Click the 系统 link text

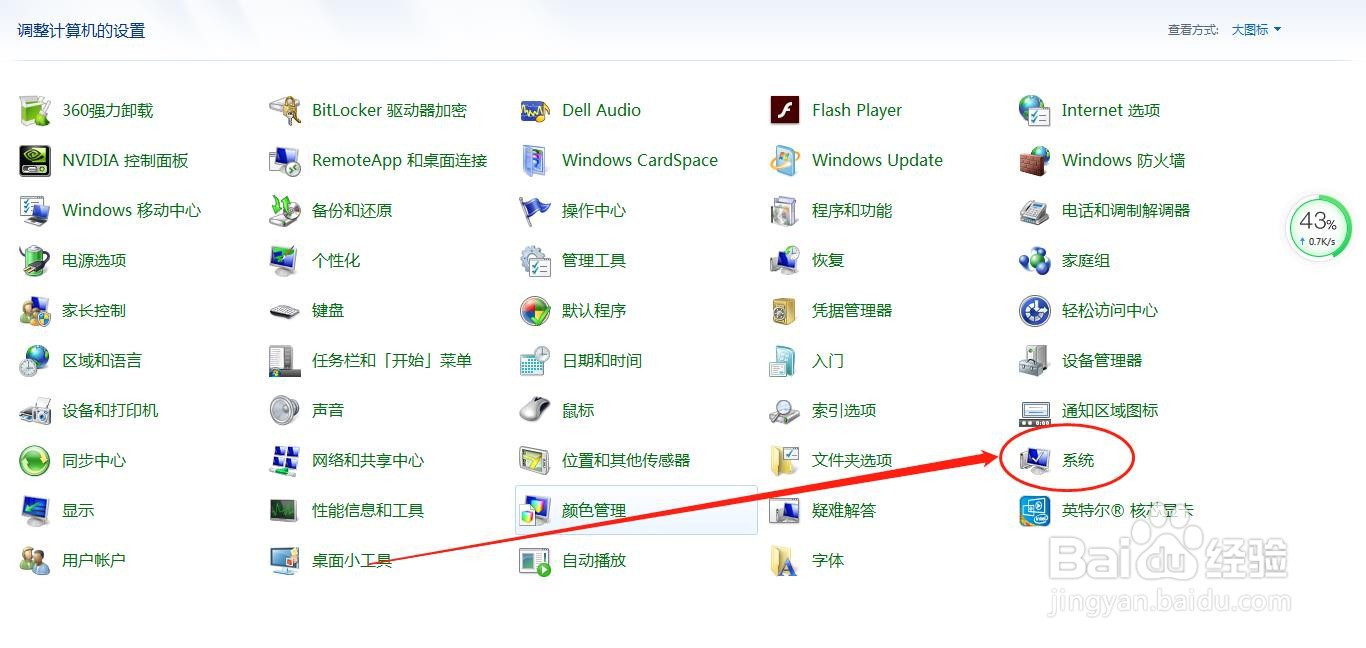[1078, 460]
